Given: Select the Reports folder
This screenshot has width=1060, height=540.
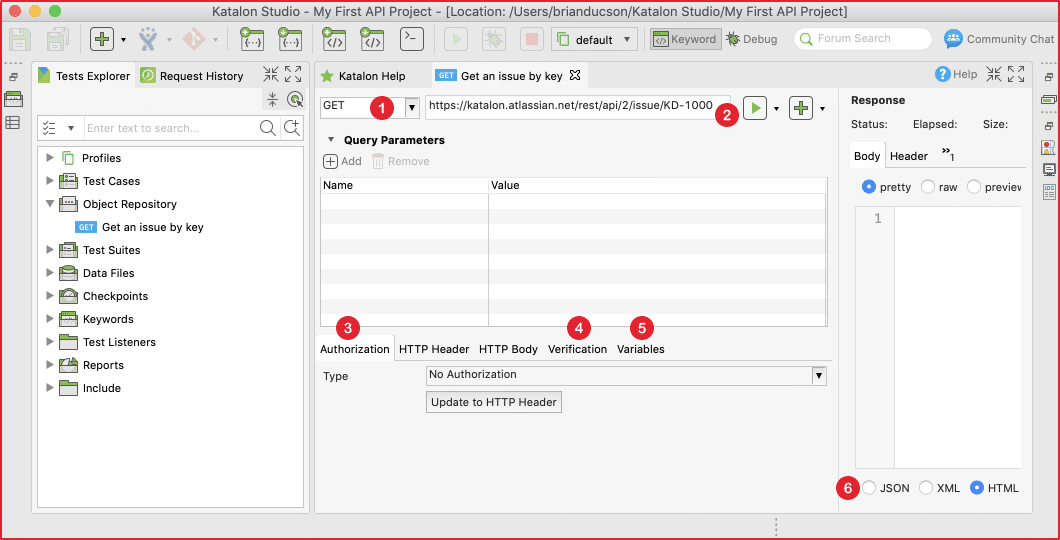Looking at the screenshot, I should (91, 365).
